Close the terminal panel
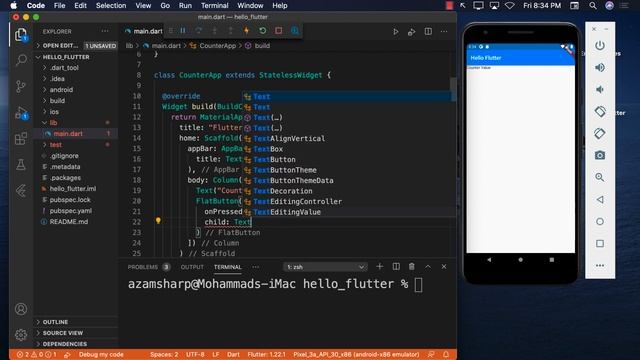Screen dimensions: 640x360 [x=444, y=267]
